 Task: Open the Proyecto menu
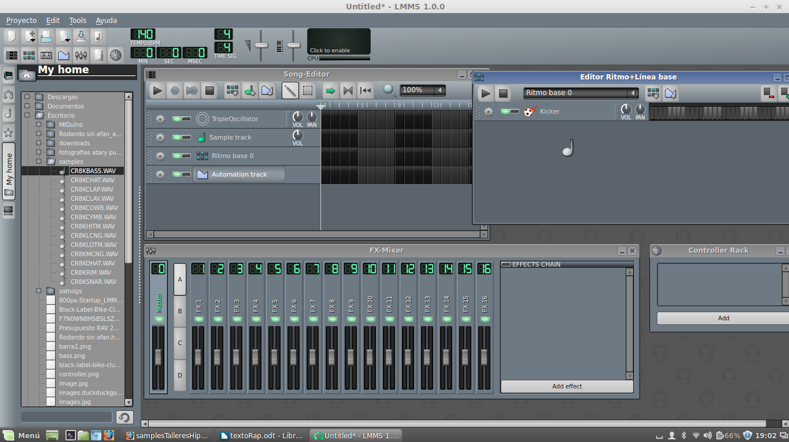(21, 21)
